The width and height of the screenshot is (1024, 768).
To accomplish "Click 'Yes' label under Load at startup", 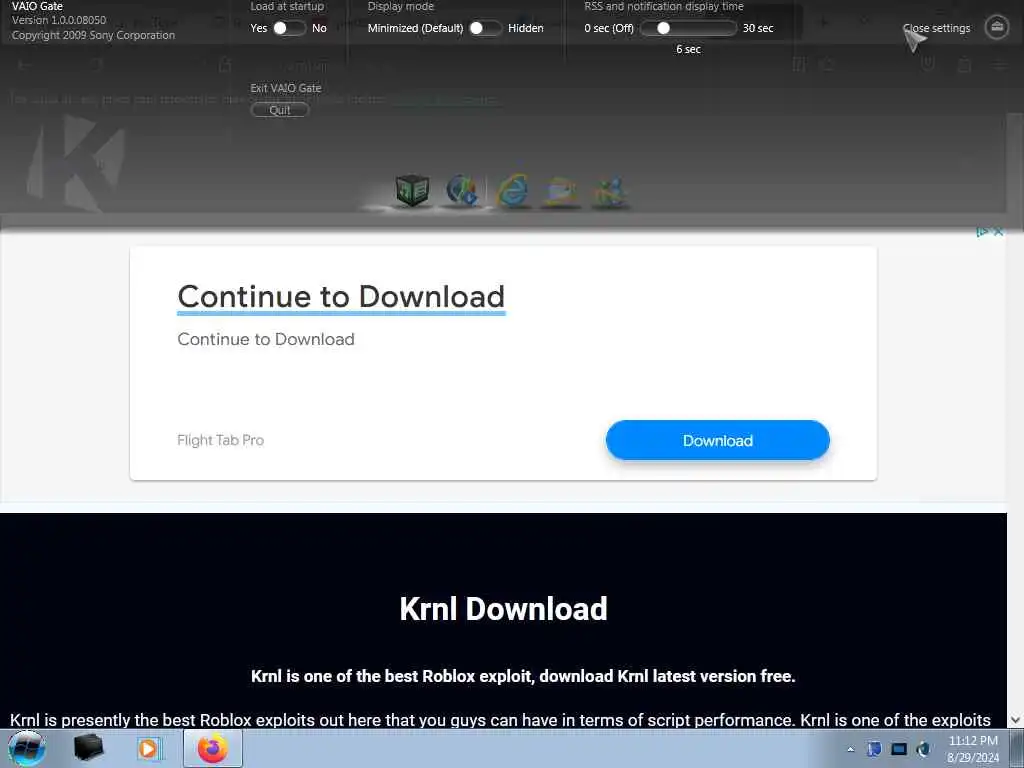I will pyautogui.click(x=259, y=28).
